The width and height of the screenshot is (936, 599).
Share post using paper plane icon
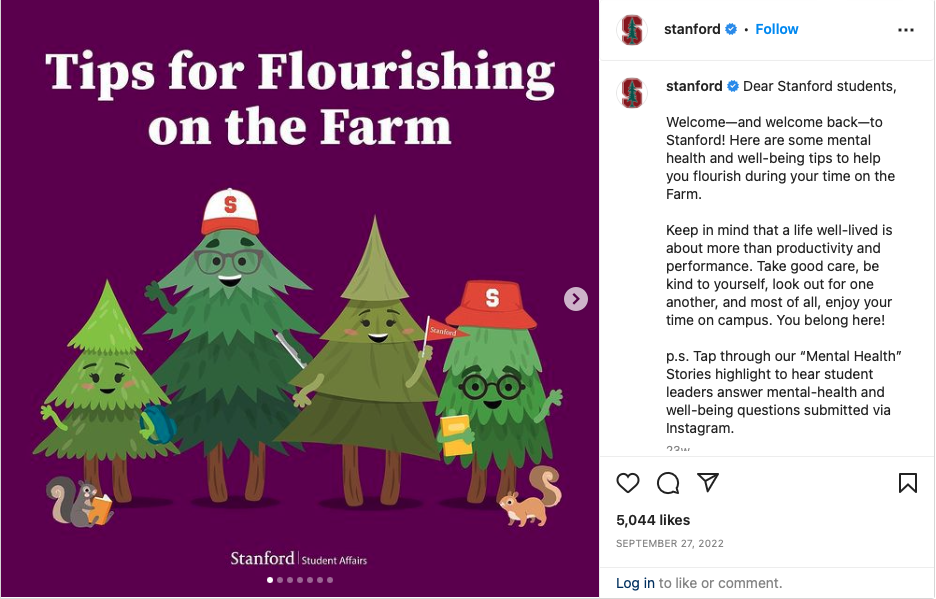(x=708, y=483)
